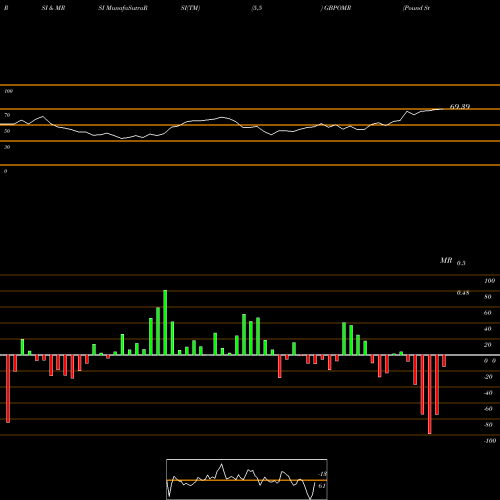
Task: Click the RSI axis label 30
Action: tap(7, 147)
